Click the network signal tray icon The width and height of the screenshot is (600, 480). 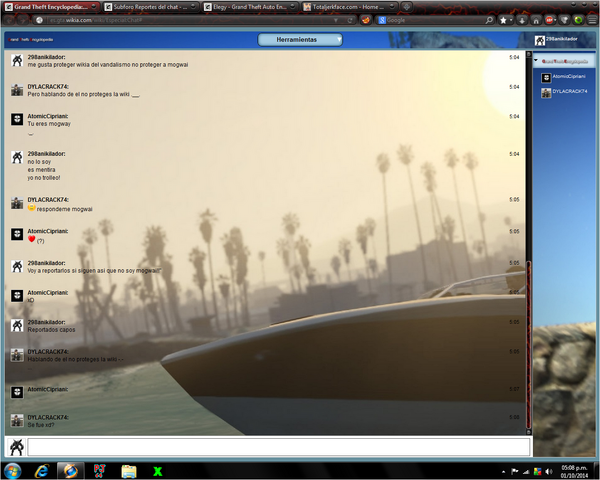tap(526, 472)
